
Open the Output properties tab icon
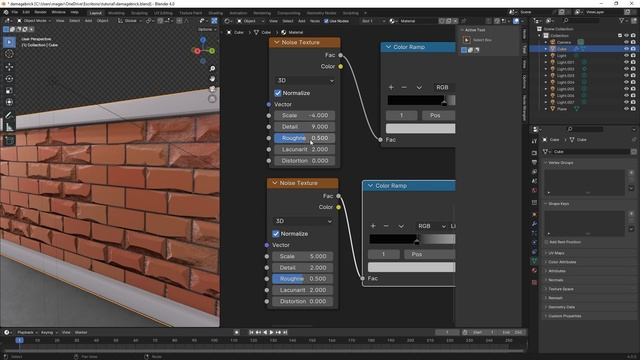534,162
